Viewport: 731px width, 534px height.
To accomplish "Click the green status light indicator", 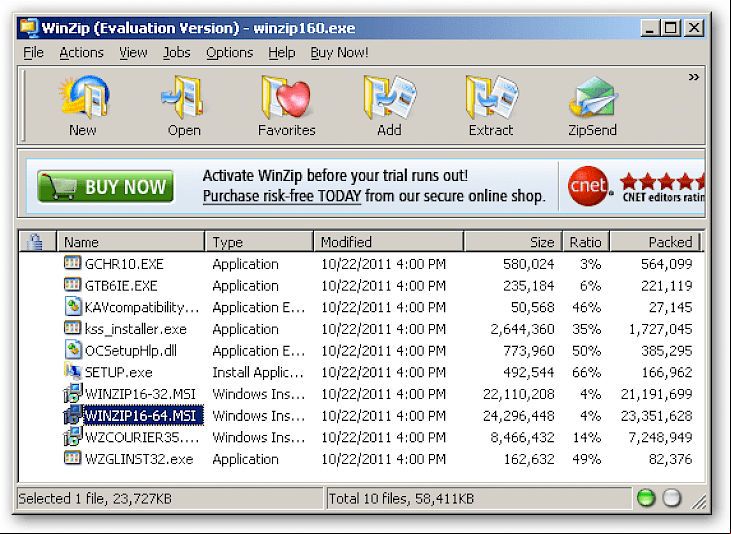I will pos(646,498).
